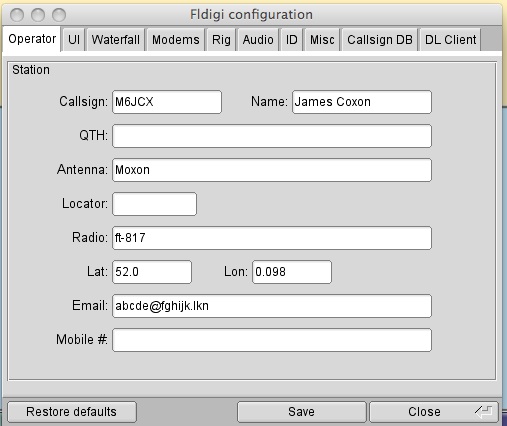This screenshot has height=426, width=507.
Task: Select the Modems tab
Action: pyautogui.click(x=176, y=40)
